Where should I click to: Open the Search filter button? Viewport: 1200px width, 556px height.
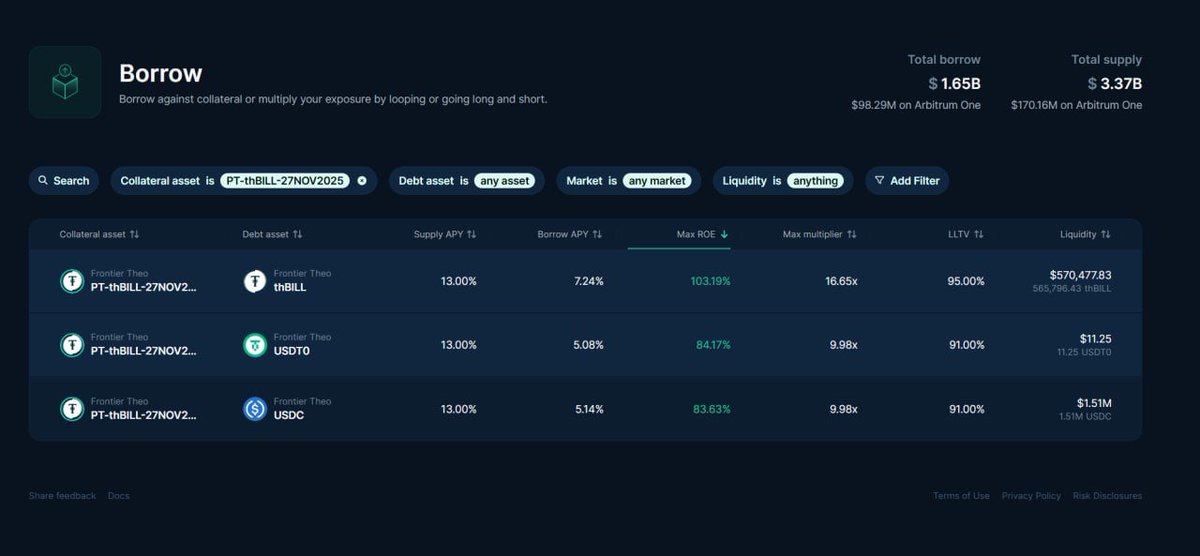click(64, 181)
